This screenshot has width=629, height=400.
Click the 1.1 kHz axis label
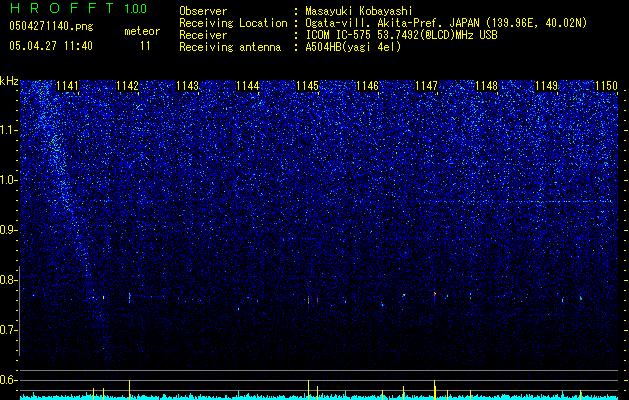[9, 130]
